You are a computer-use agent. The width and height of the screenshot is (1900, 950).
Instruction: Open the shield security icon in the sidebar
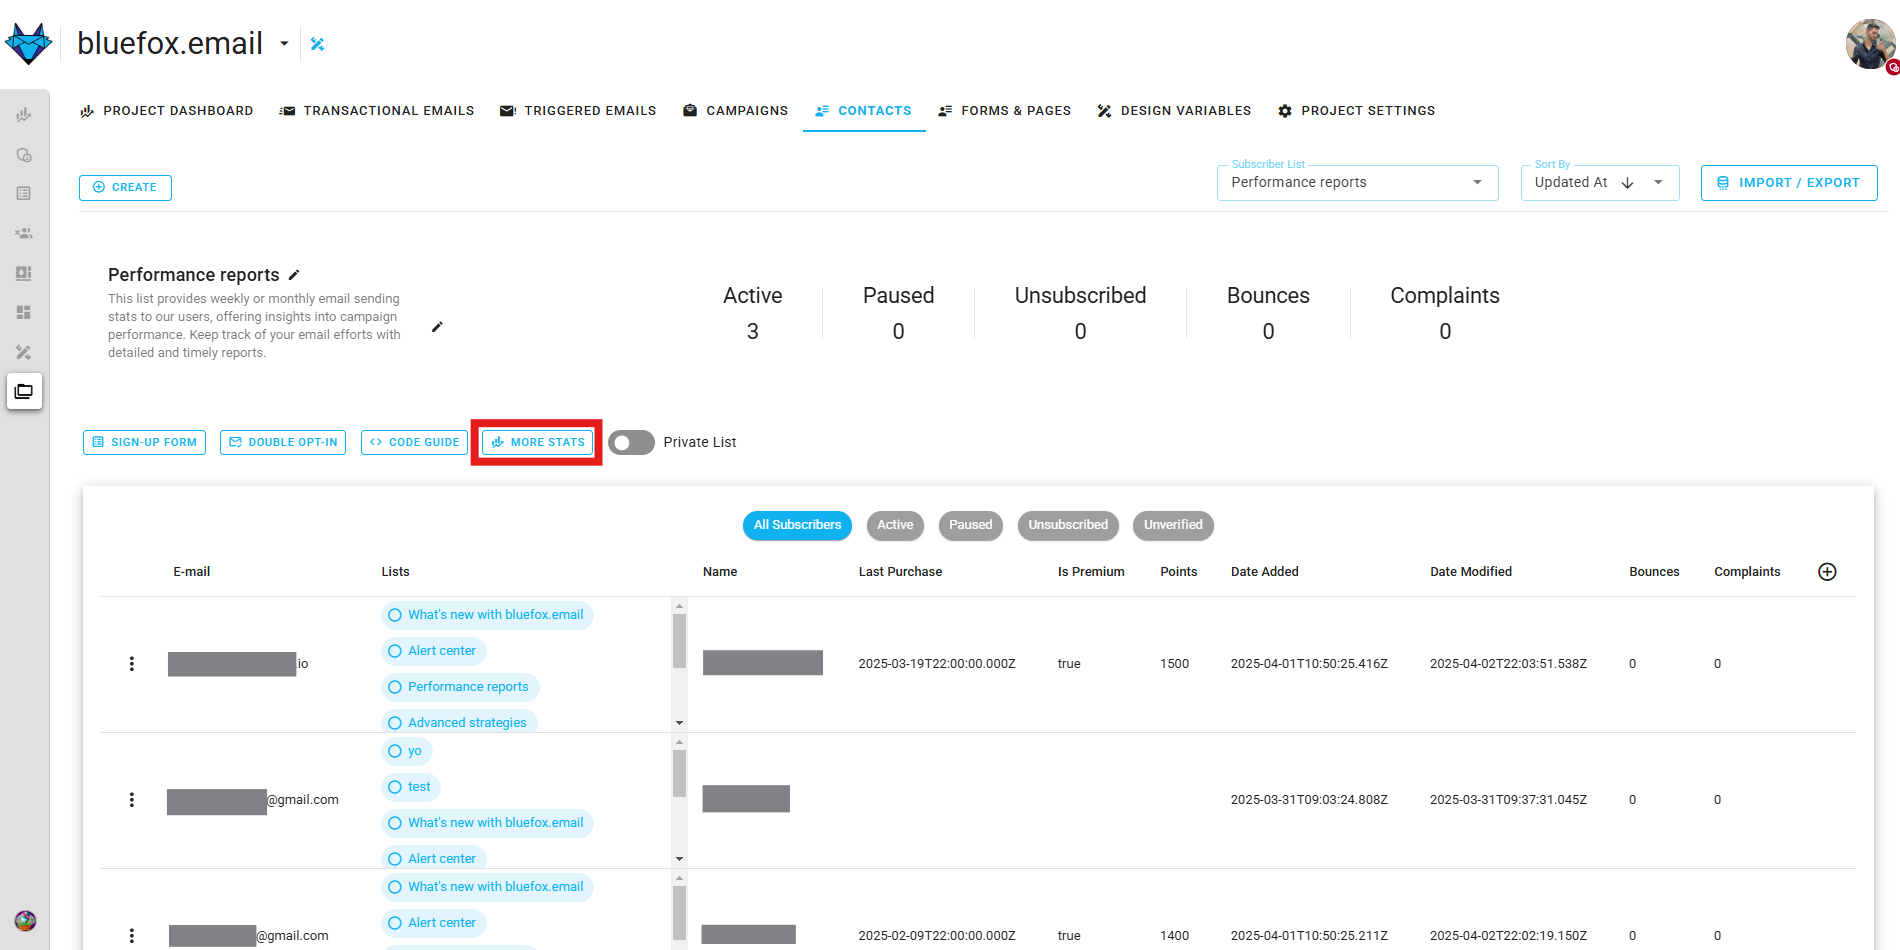[x=24, y=155]
